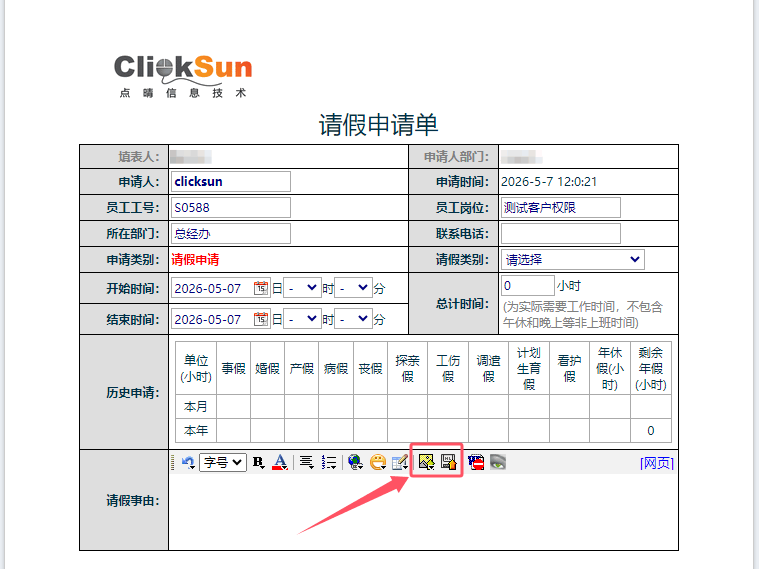
Task: Open start time minute dropdown
Action: 353,289
